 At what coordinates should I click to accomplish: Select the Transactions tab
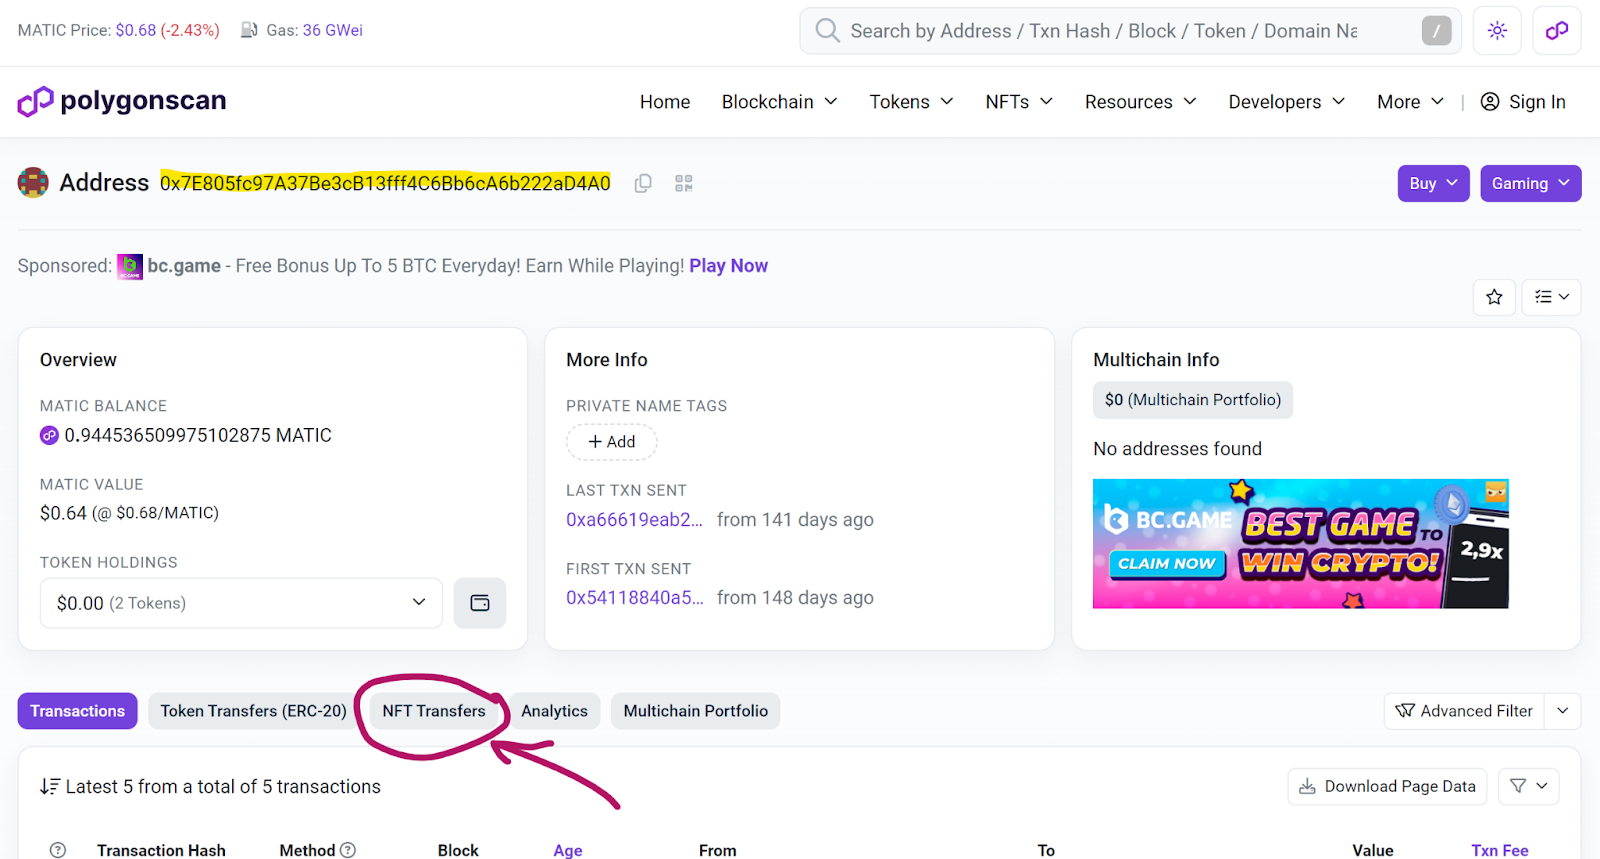click(x=77, y=711)
